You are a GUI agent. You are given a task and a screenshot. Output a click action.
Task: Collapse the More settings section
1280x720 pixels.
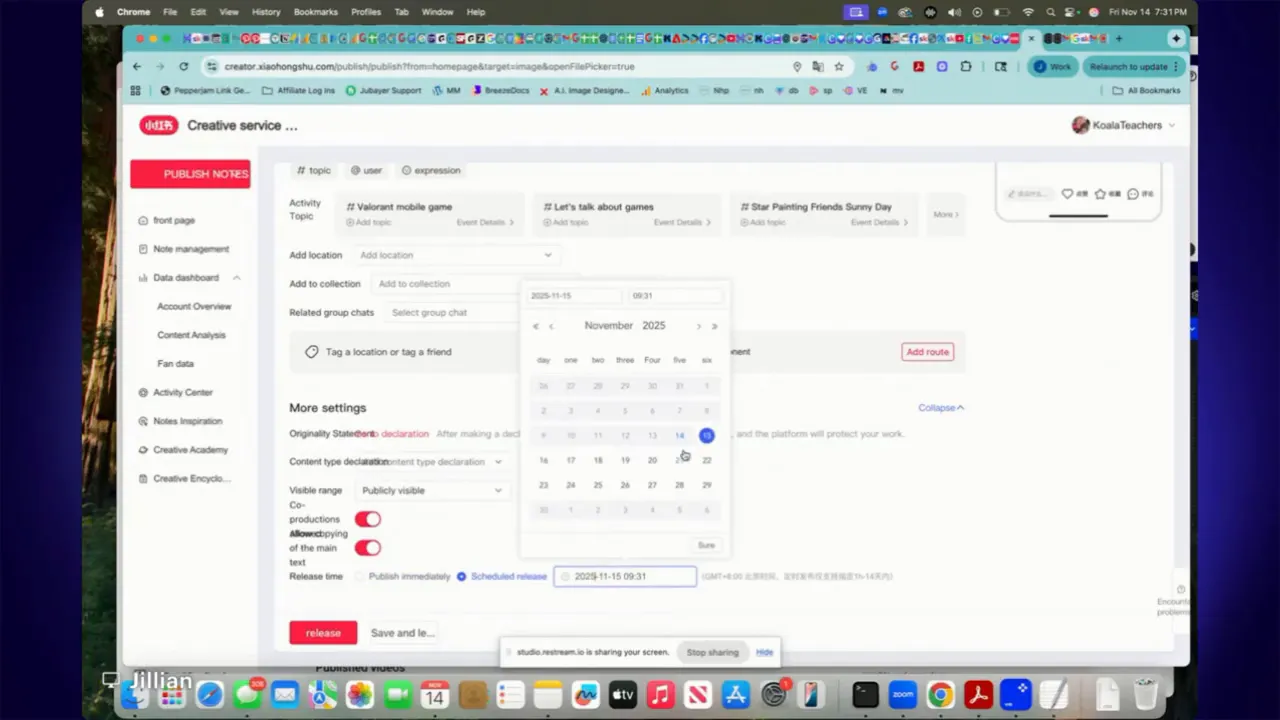pos(938,407)
